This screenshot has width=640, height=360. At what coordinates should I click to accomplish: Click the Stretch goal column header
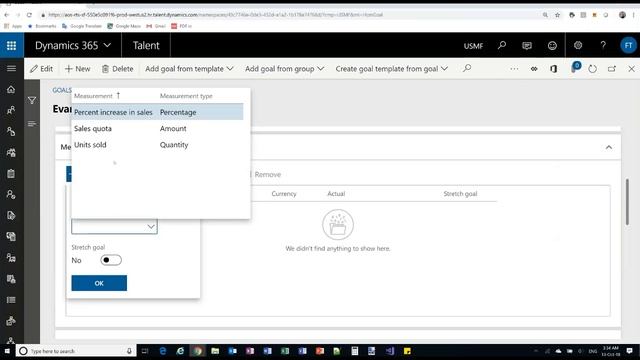[x=460, y=194]
